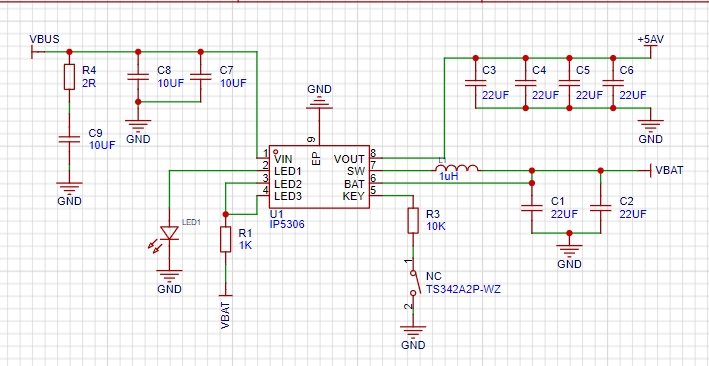Select the VBAT label below R1
709x366 pixels.
226,316
